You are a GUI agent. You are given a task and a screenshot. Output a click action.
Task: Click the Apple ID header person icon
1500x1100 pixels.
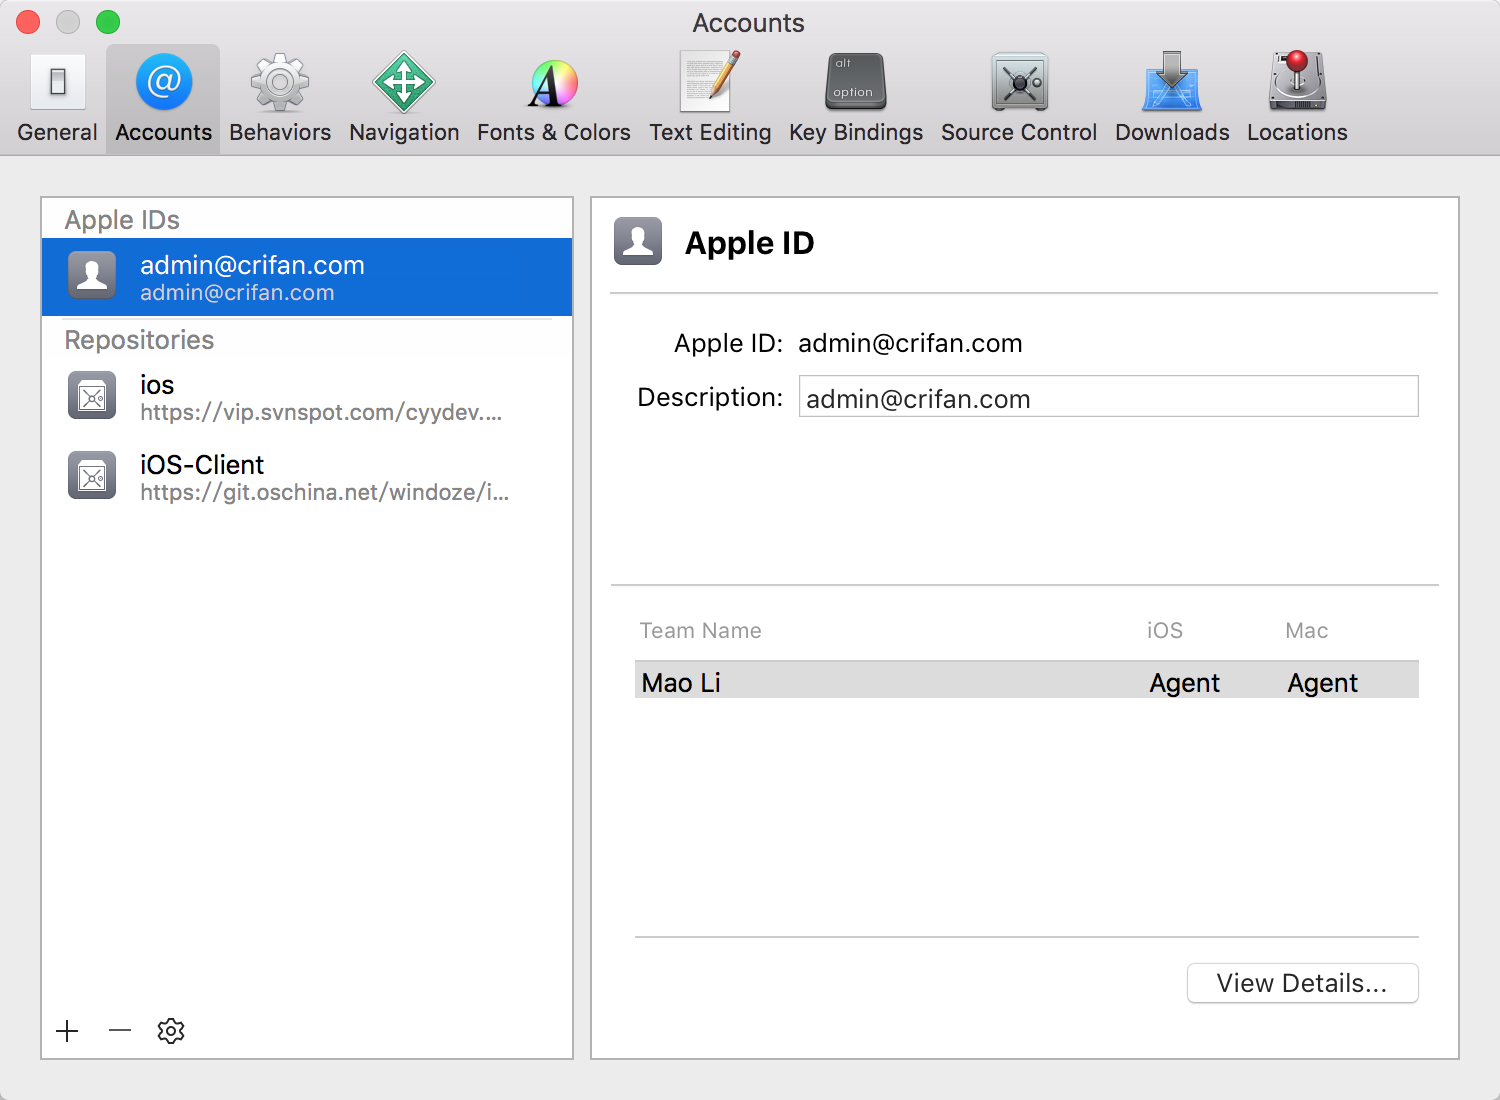point(638,241)
